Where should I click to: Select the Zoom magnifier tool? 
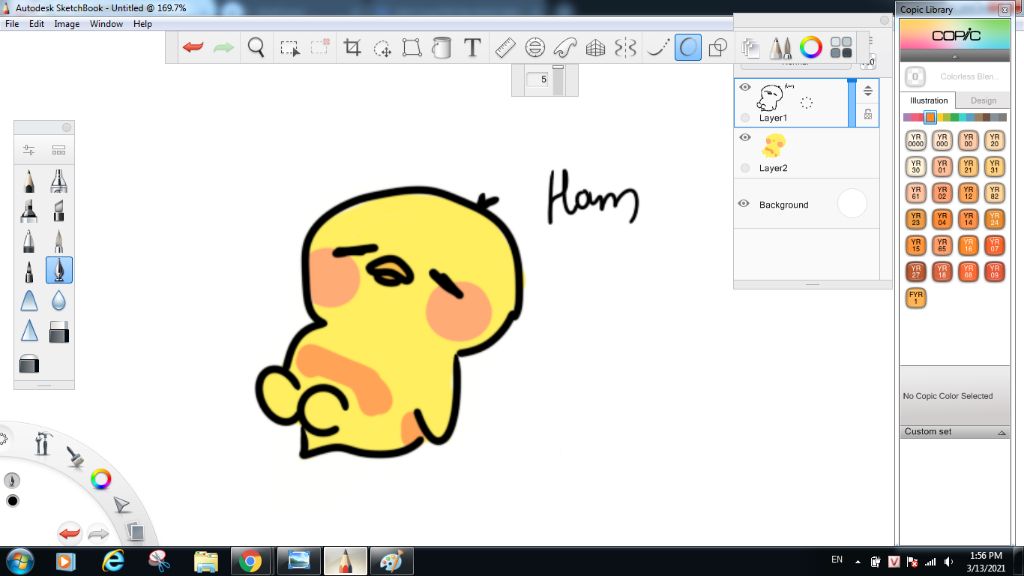256,47
